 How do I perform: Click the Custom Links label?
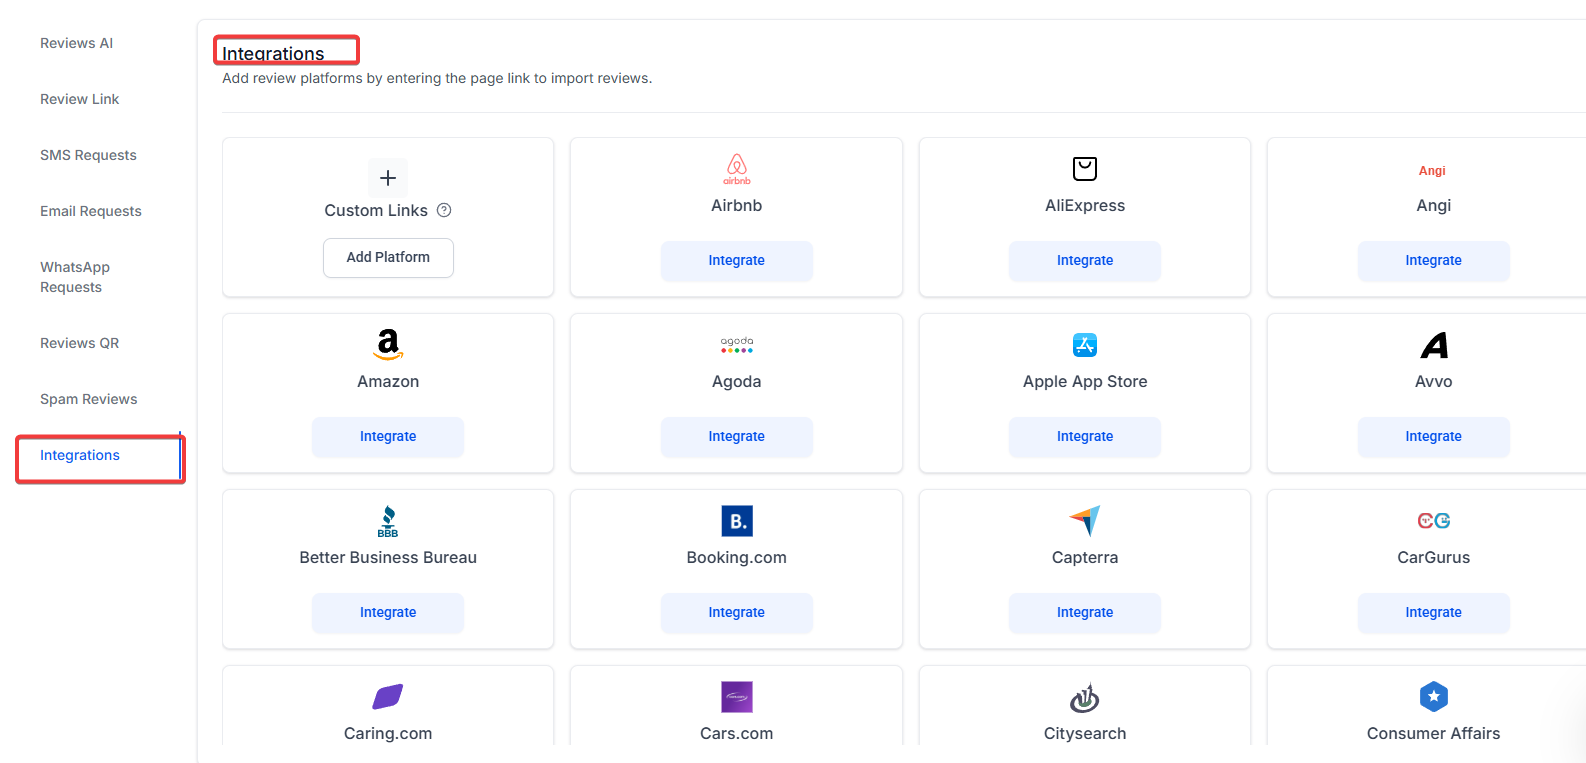pyautogui.click(x=376, y=210)
